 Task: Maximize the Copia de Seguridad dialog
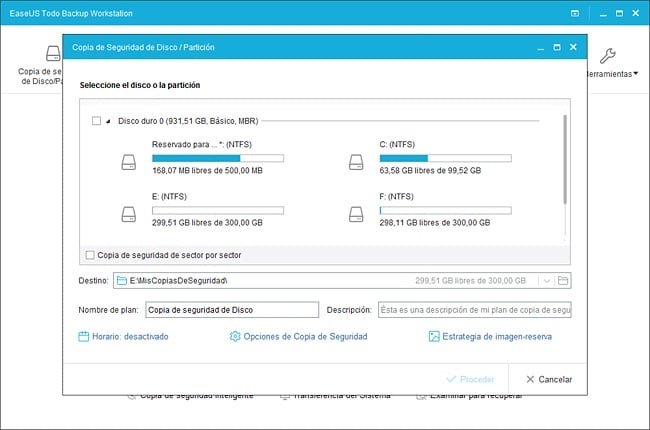pos(557,47)
